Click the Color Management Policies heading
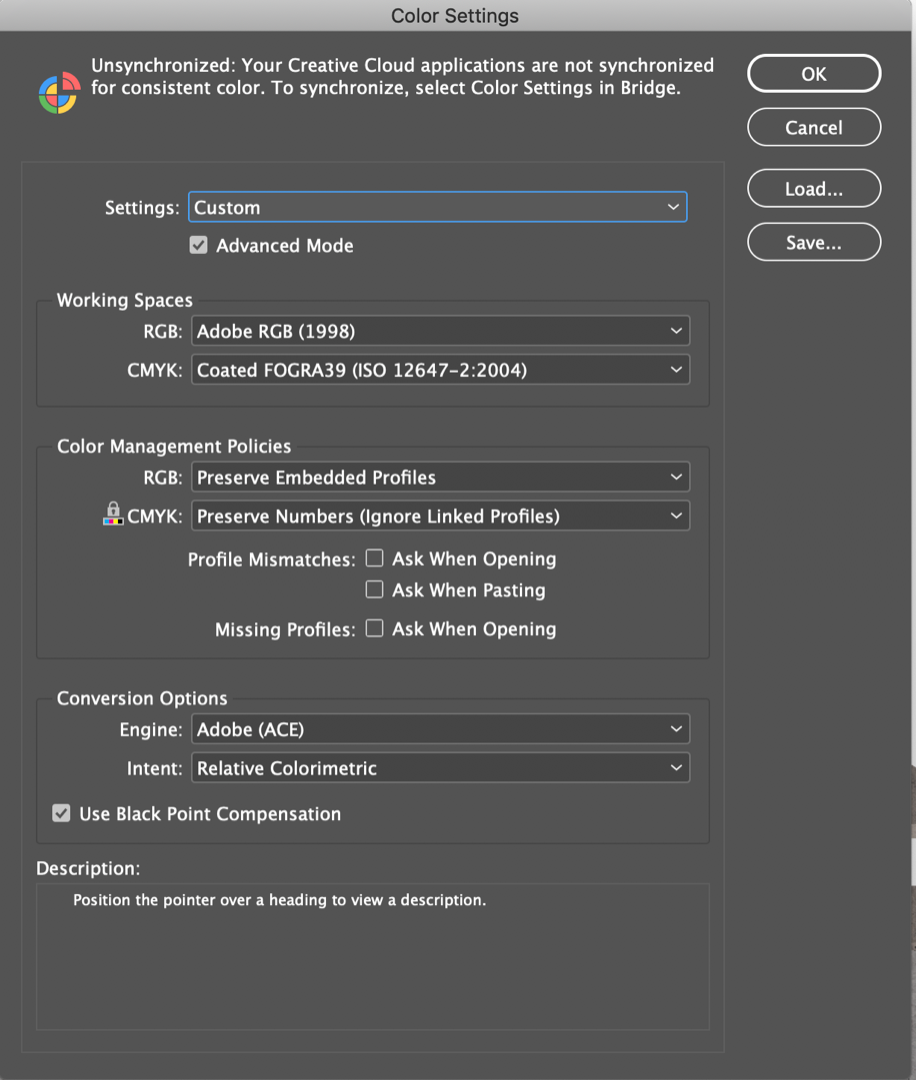 click(x=174, y=446)
